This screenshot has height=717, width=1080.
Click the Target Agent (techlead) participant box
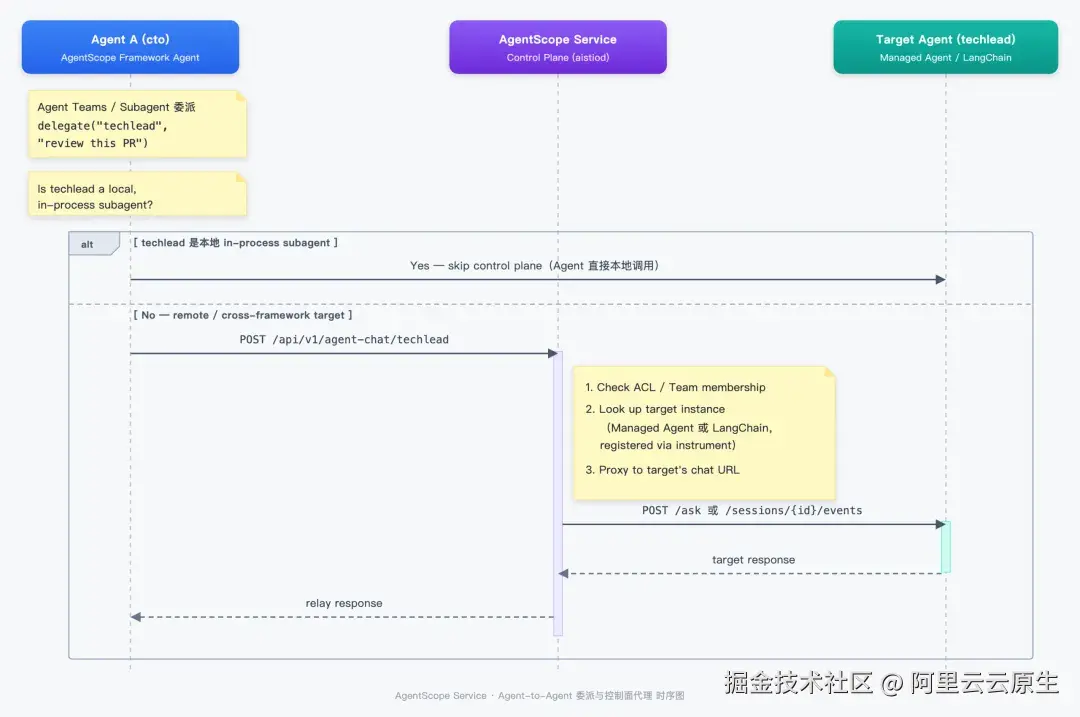tap(946, 47)
